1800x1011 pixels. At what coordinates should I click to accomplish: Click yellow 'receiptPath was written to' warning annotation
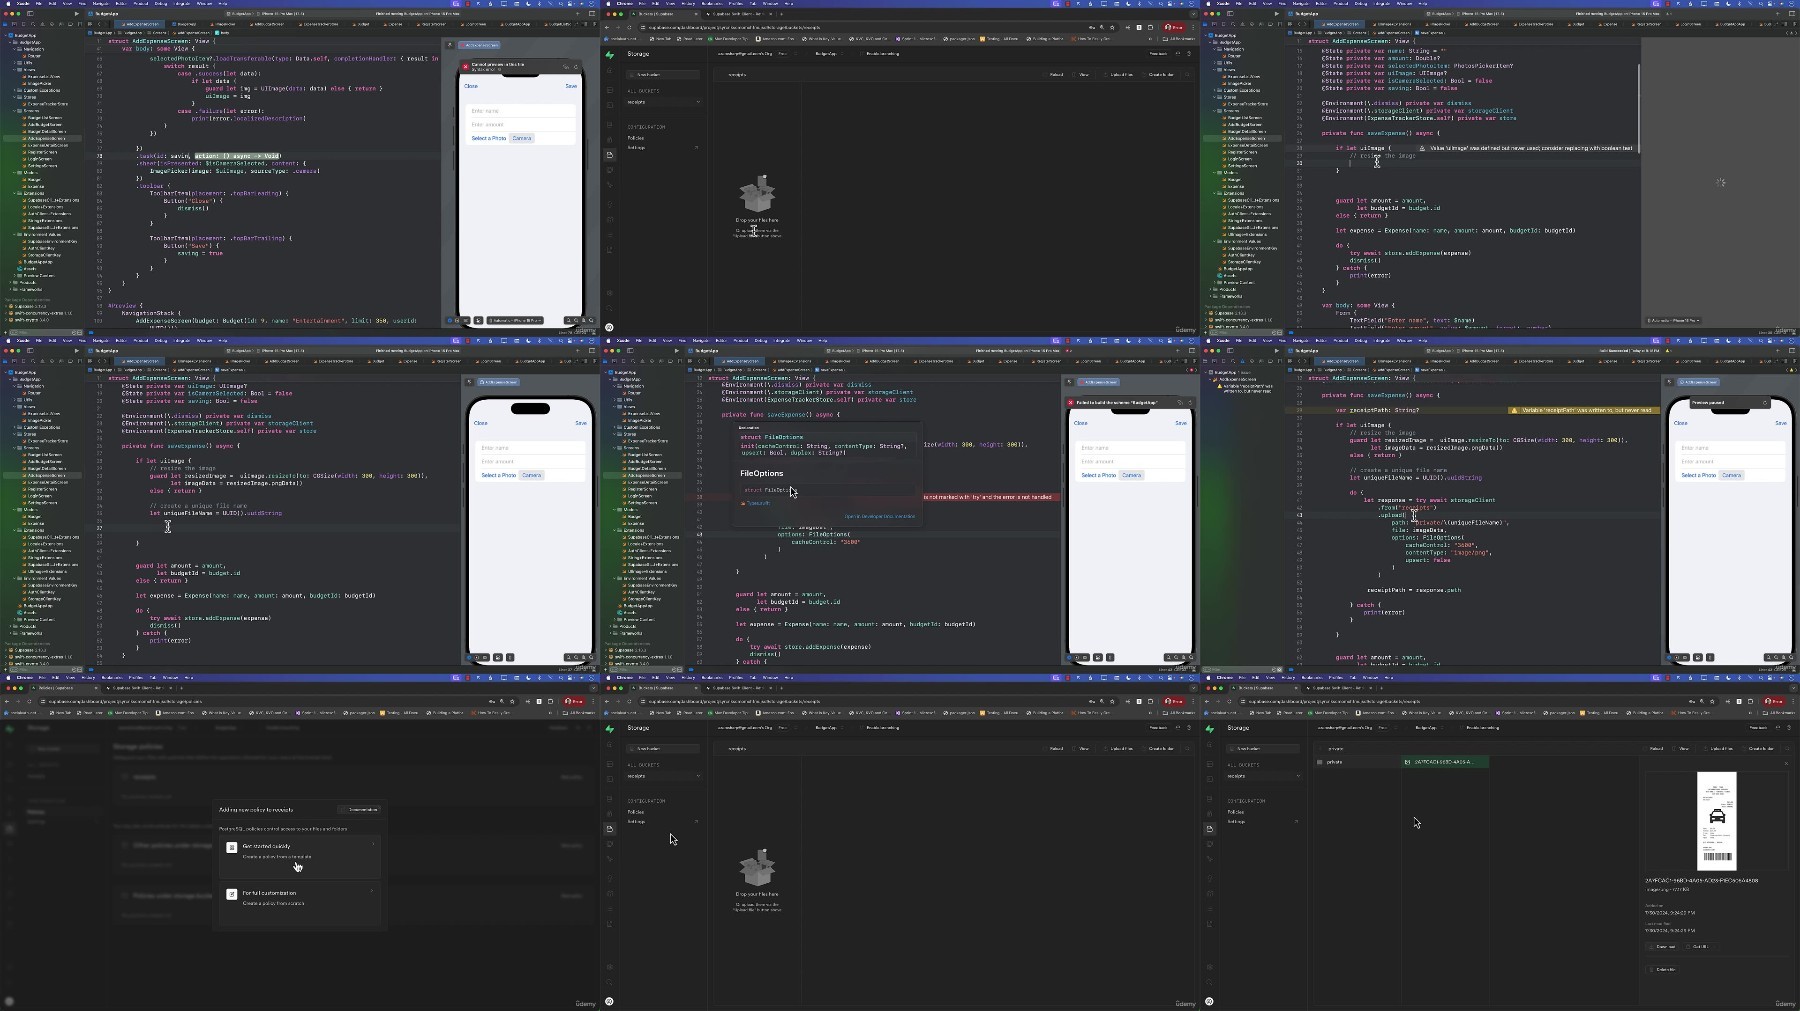[x=1585, y=410]
